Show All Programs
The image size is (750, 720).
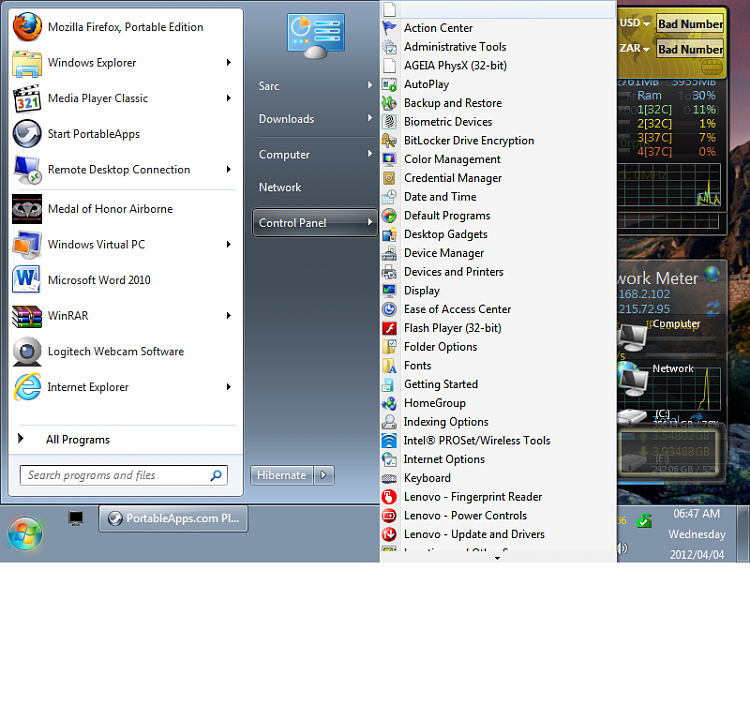click(x=78, y=440)
